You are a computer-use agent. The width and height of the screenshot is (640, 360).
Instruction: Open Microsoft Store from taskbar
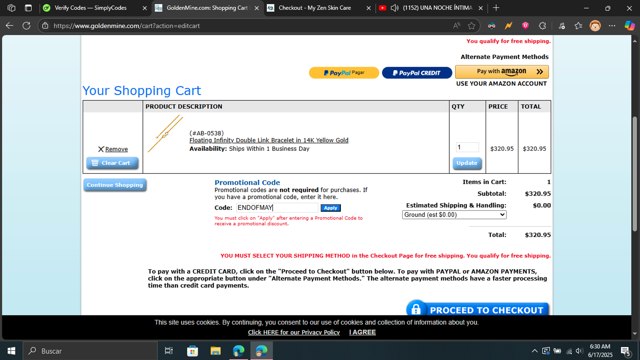(192, 351)
